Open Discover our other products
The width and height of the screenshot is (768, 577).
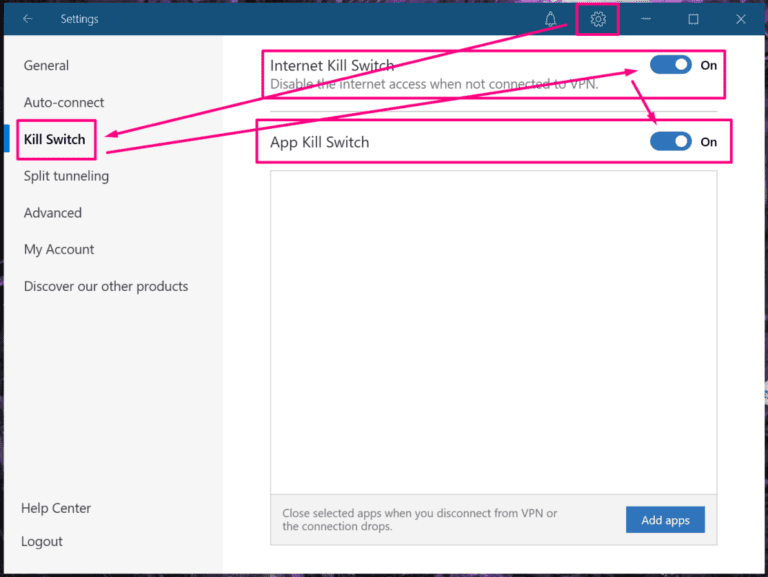pyautogui.click(x=106, y=286)
